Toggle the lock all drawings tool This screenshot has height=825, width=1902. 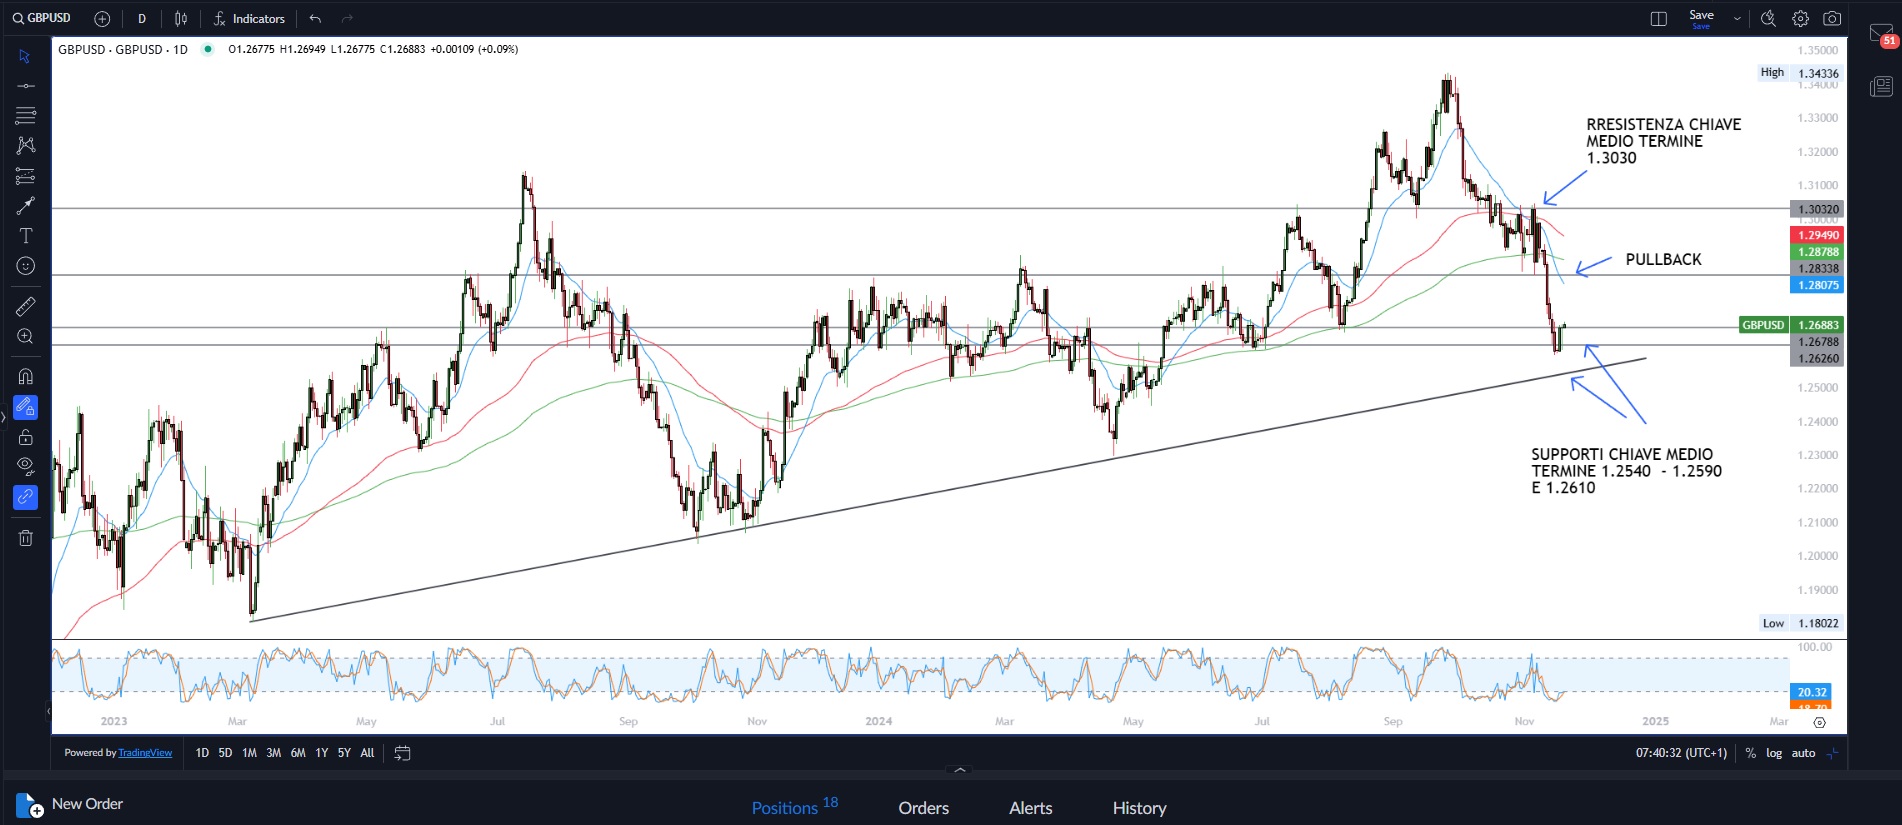[x=26, y=437]
